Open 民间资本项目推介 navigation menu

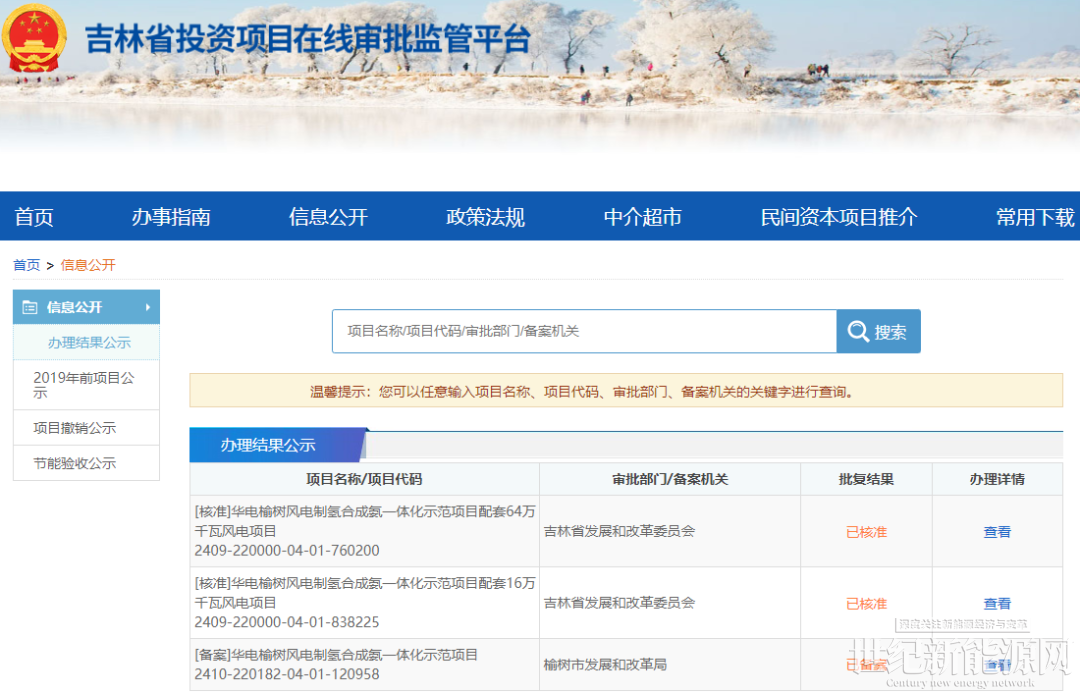tap(839, 217)
